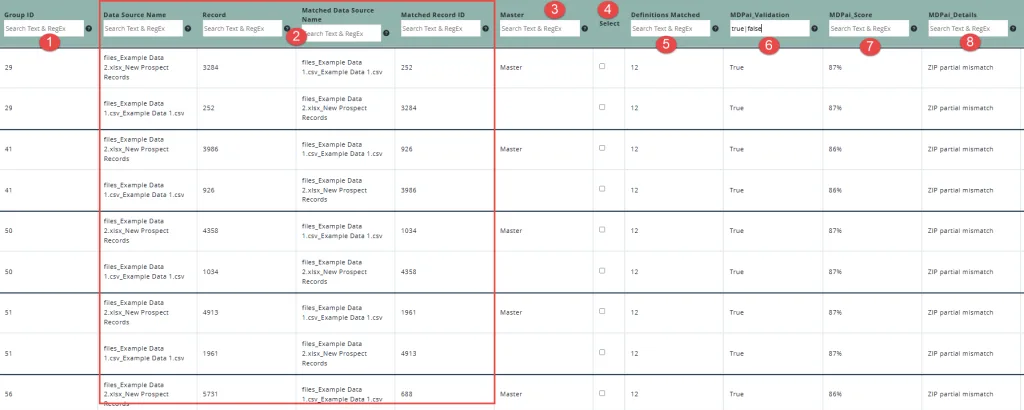Click 3986 in the Record column
1024x410 pixels.
[210, 149]
